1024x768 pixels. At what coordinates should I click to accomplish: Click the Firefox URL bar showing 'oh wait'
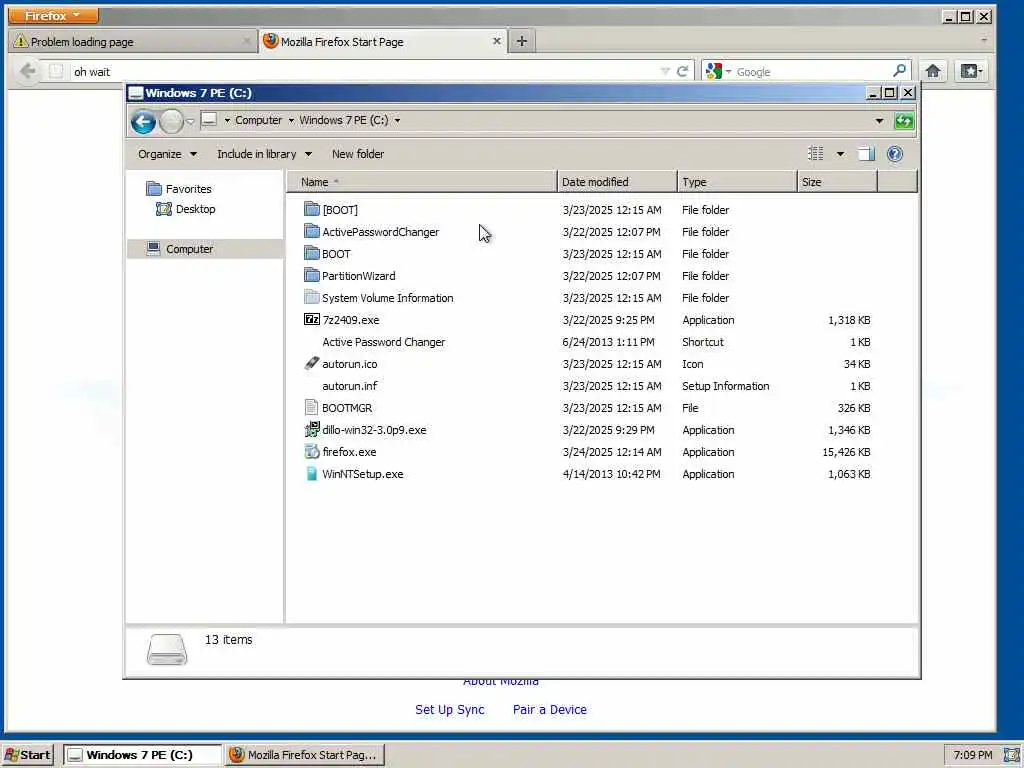[x=366, y=71]
